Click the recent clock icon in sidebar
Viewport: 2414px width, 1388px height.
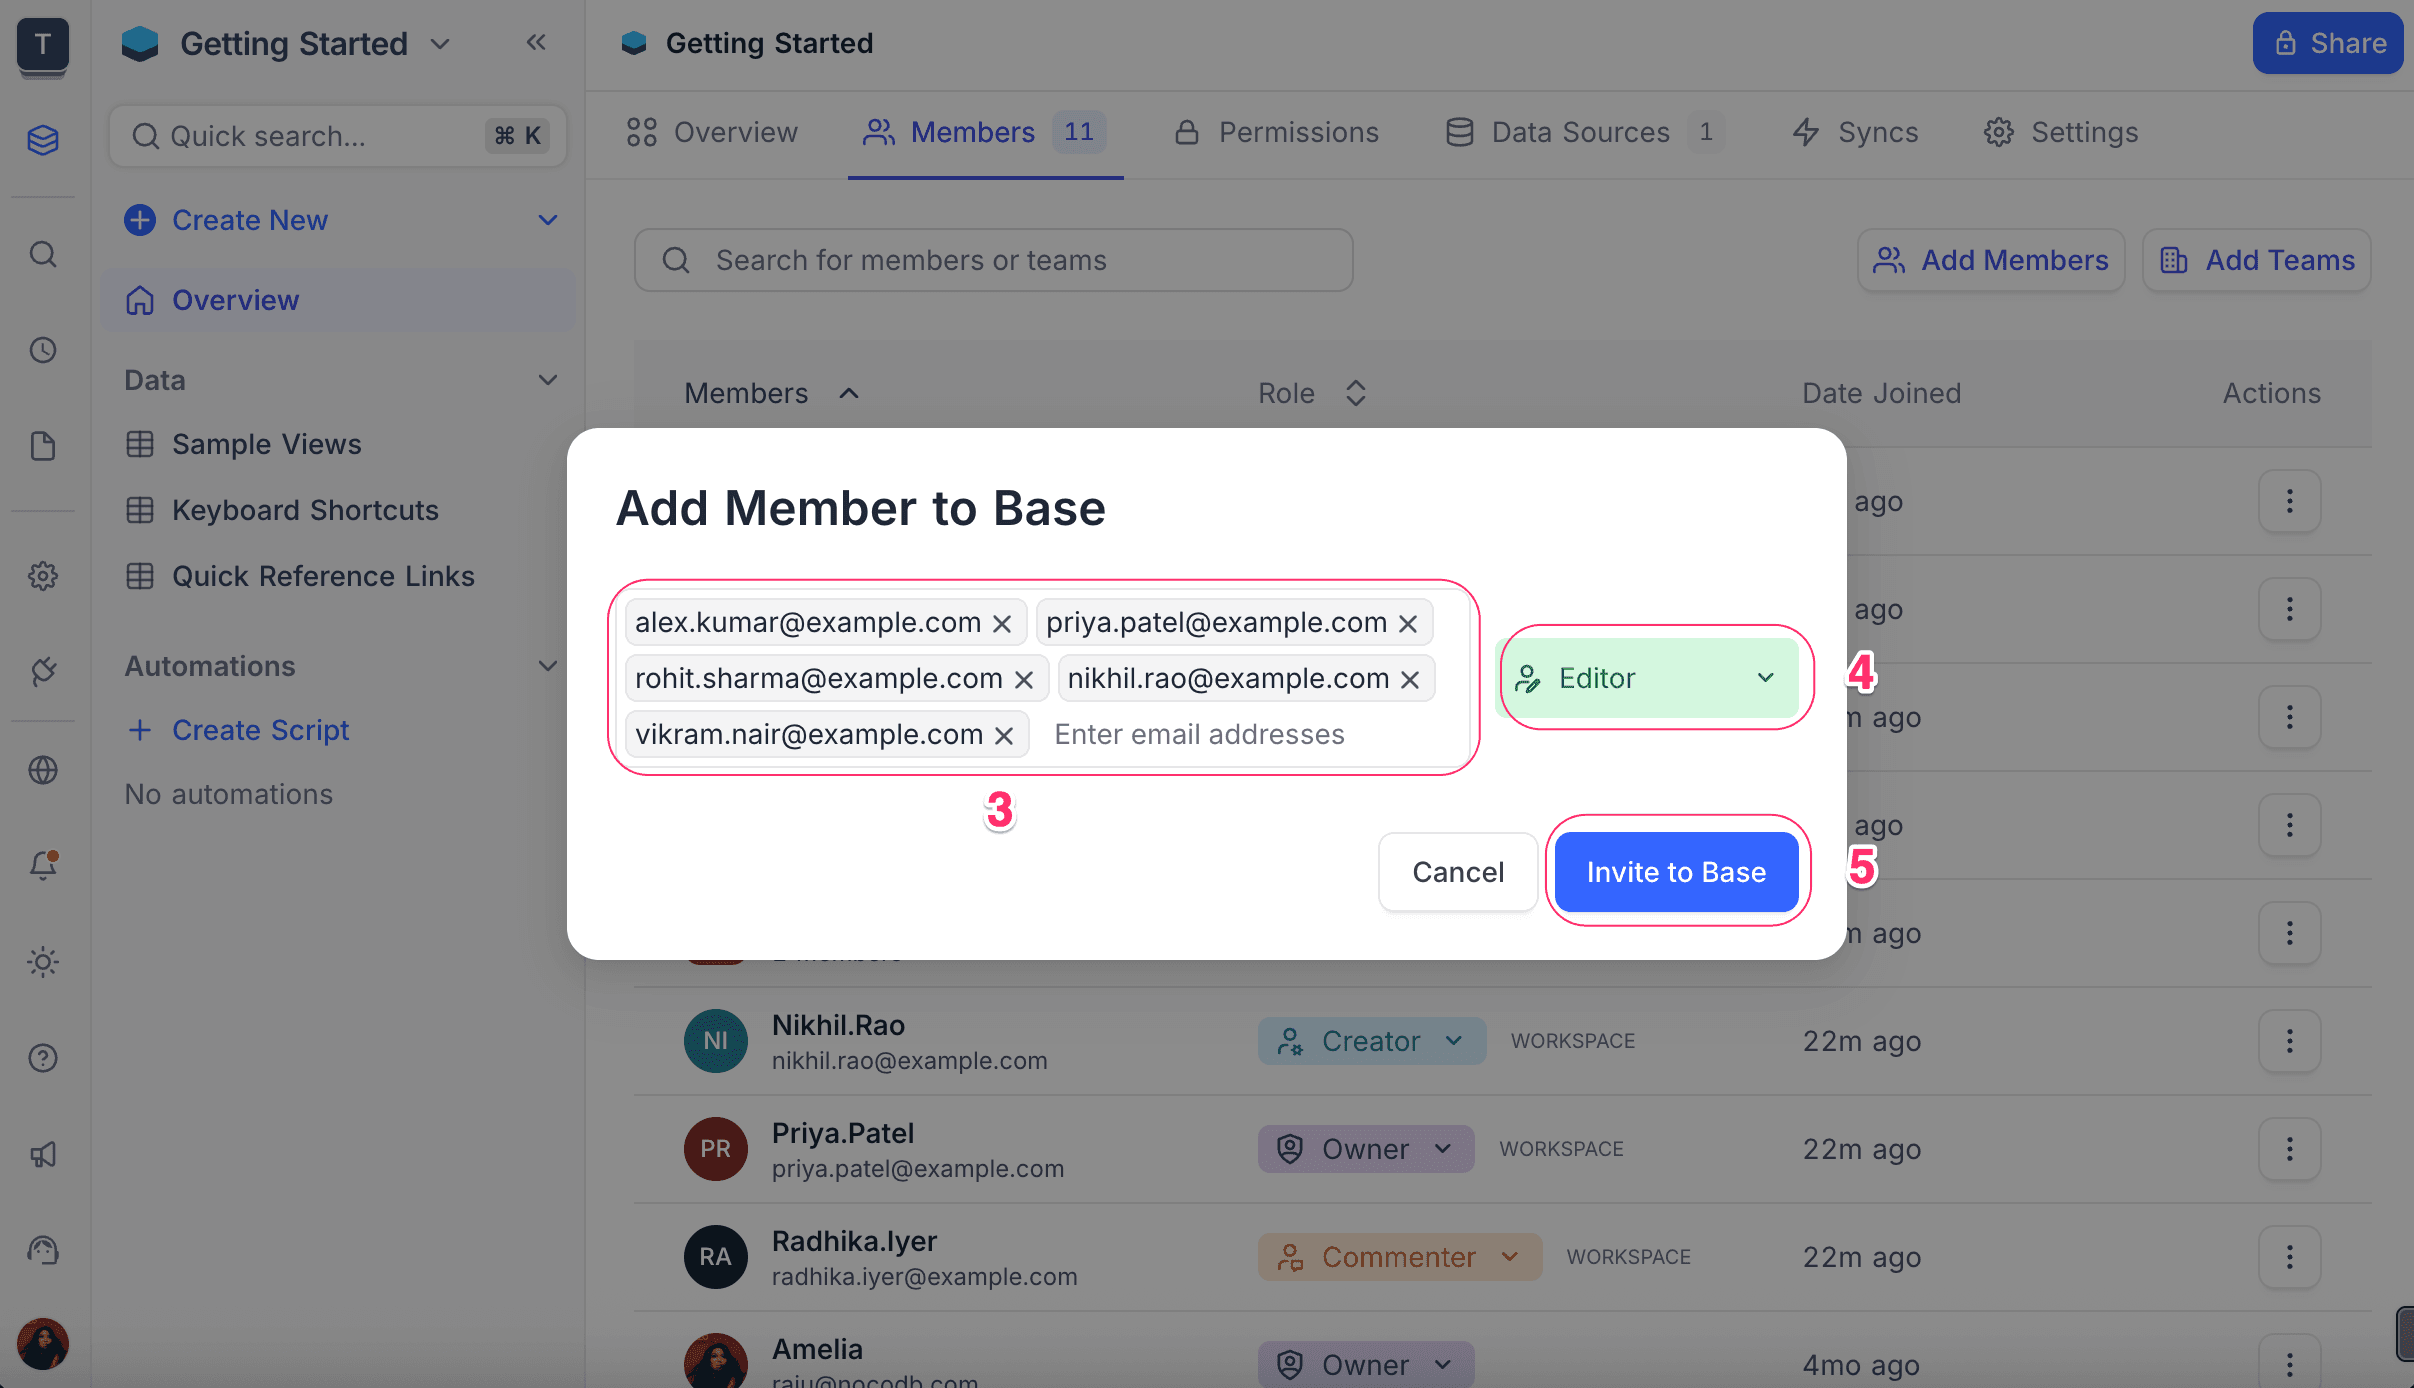(43, 350)
